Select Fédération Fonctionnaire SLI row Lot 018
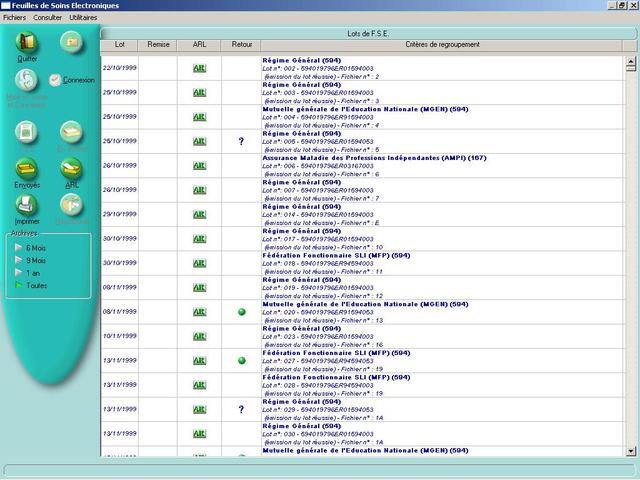The height and width of the screenshot is (480, 640). coord(362,263)
